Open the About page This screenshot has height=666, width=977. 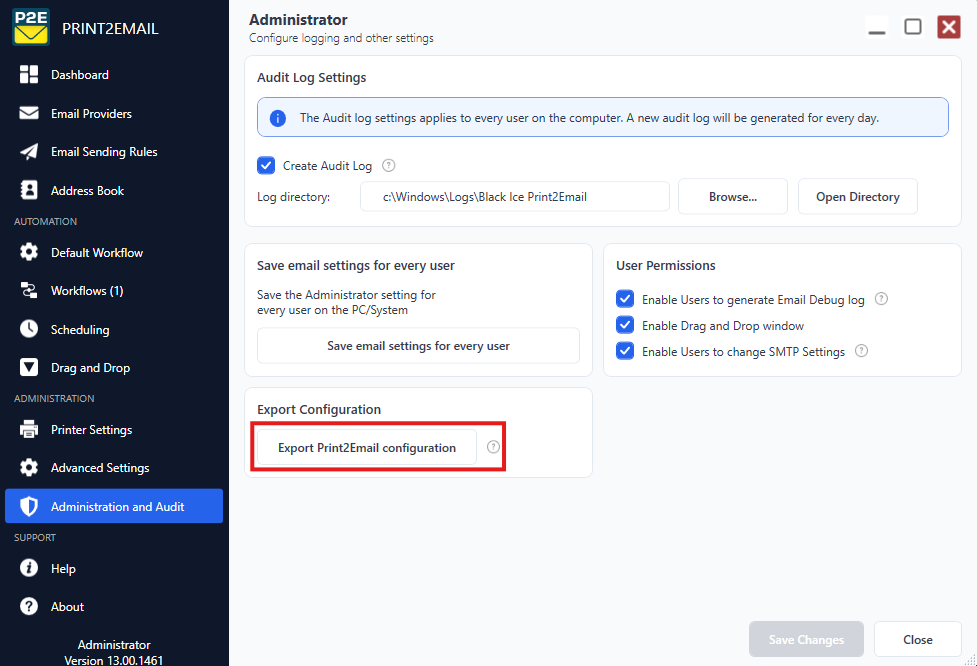click(x=114, y=607)
